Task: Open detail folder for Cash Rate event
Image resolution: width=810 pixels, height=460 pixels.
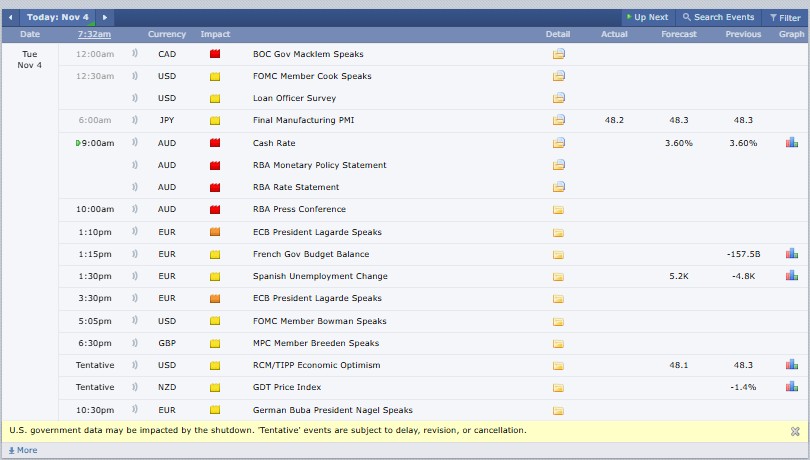Action: tap(558, 143)
